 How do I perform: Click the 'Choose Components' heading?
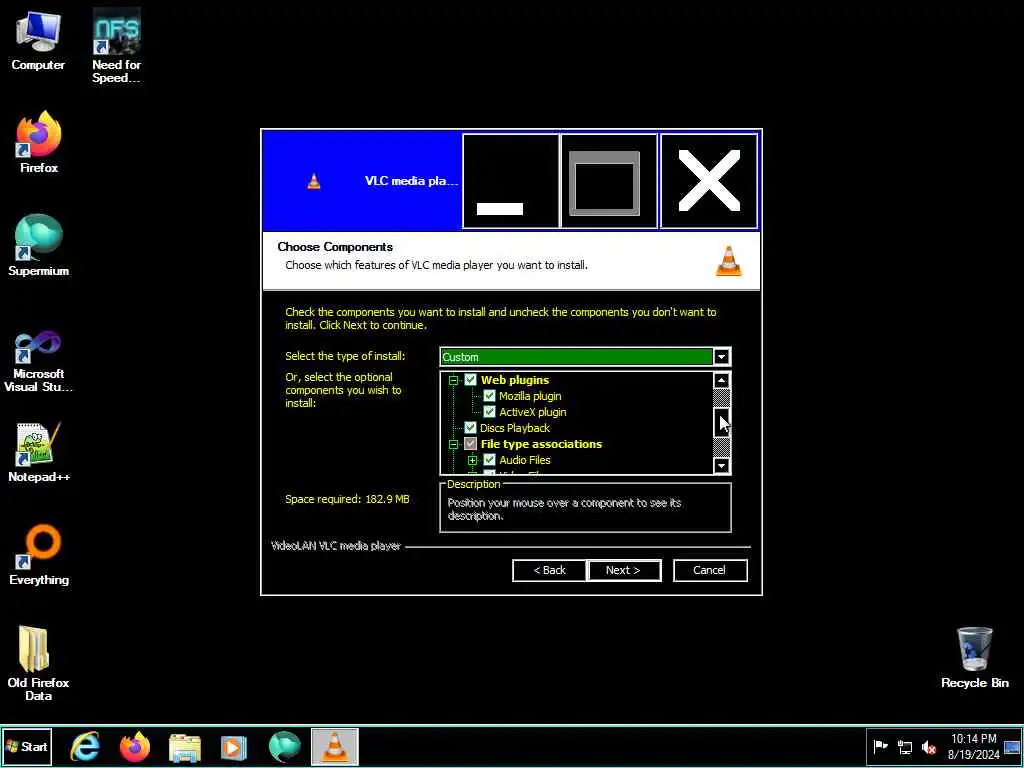pyautogui.click(x=335, y=247)
